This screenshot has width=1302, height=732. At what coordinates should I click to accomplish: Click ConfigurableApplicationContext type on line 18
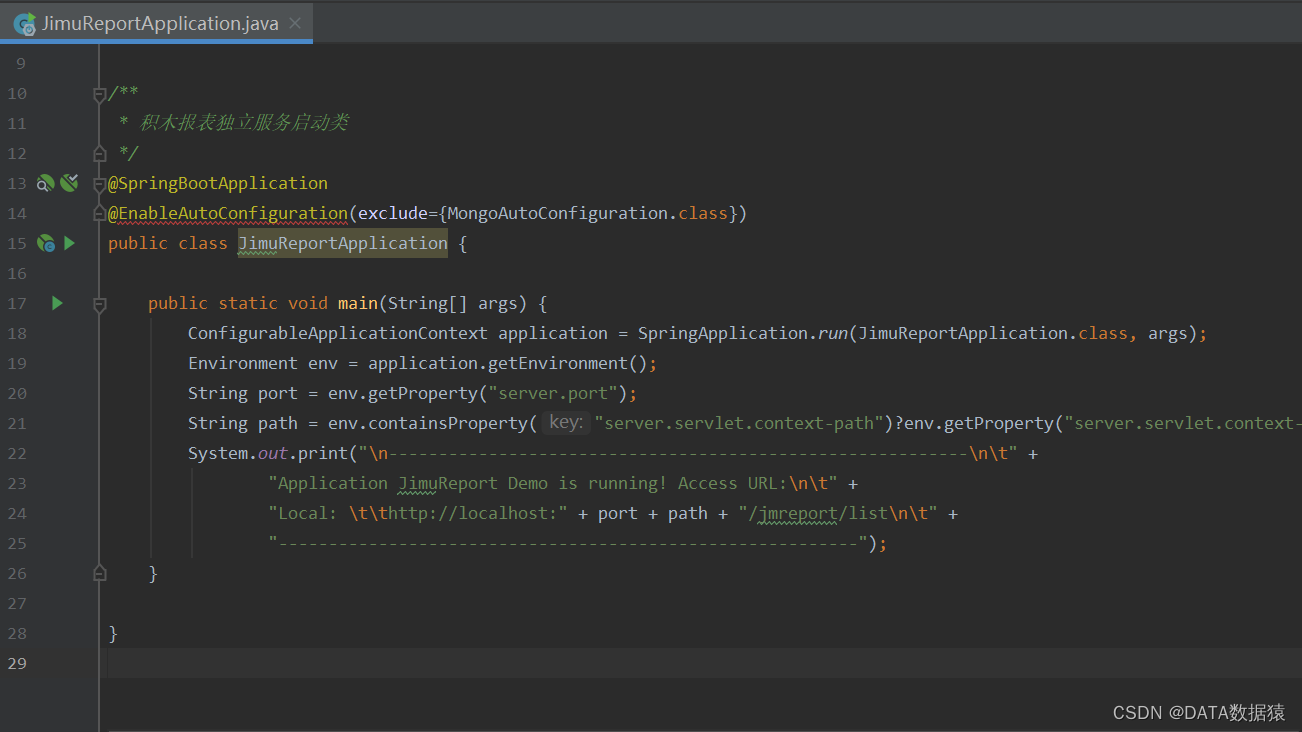pos(338,333)
